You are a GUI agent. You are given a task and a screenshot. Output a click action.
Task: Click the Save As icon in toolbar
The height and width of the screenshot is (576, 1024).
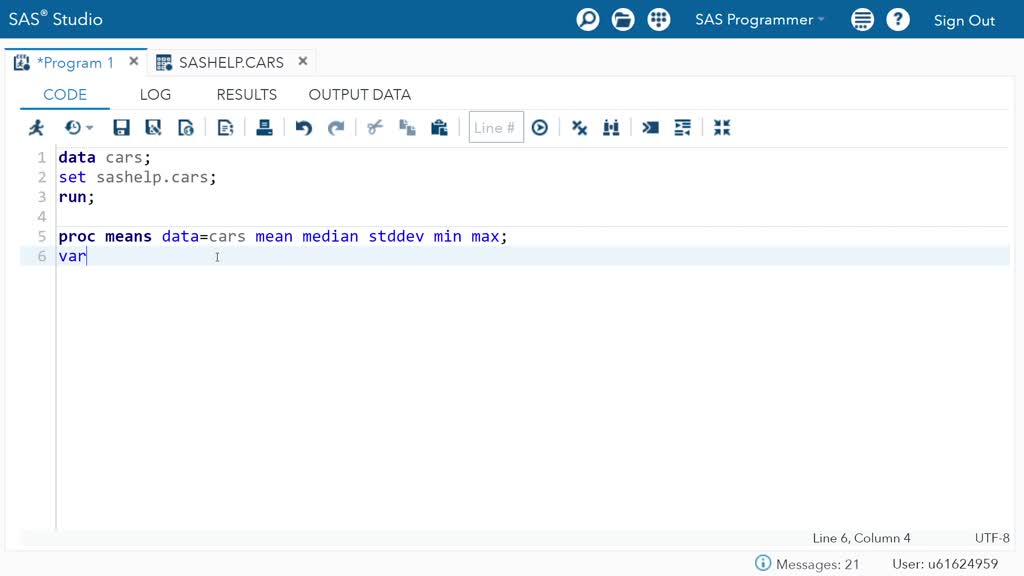click(x=153, y=128)
